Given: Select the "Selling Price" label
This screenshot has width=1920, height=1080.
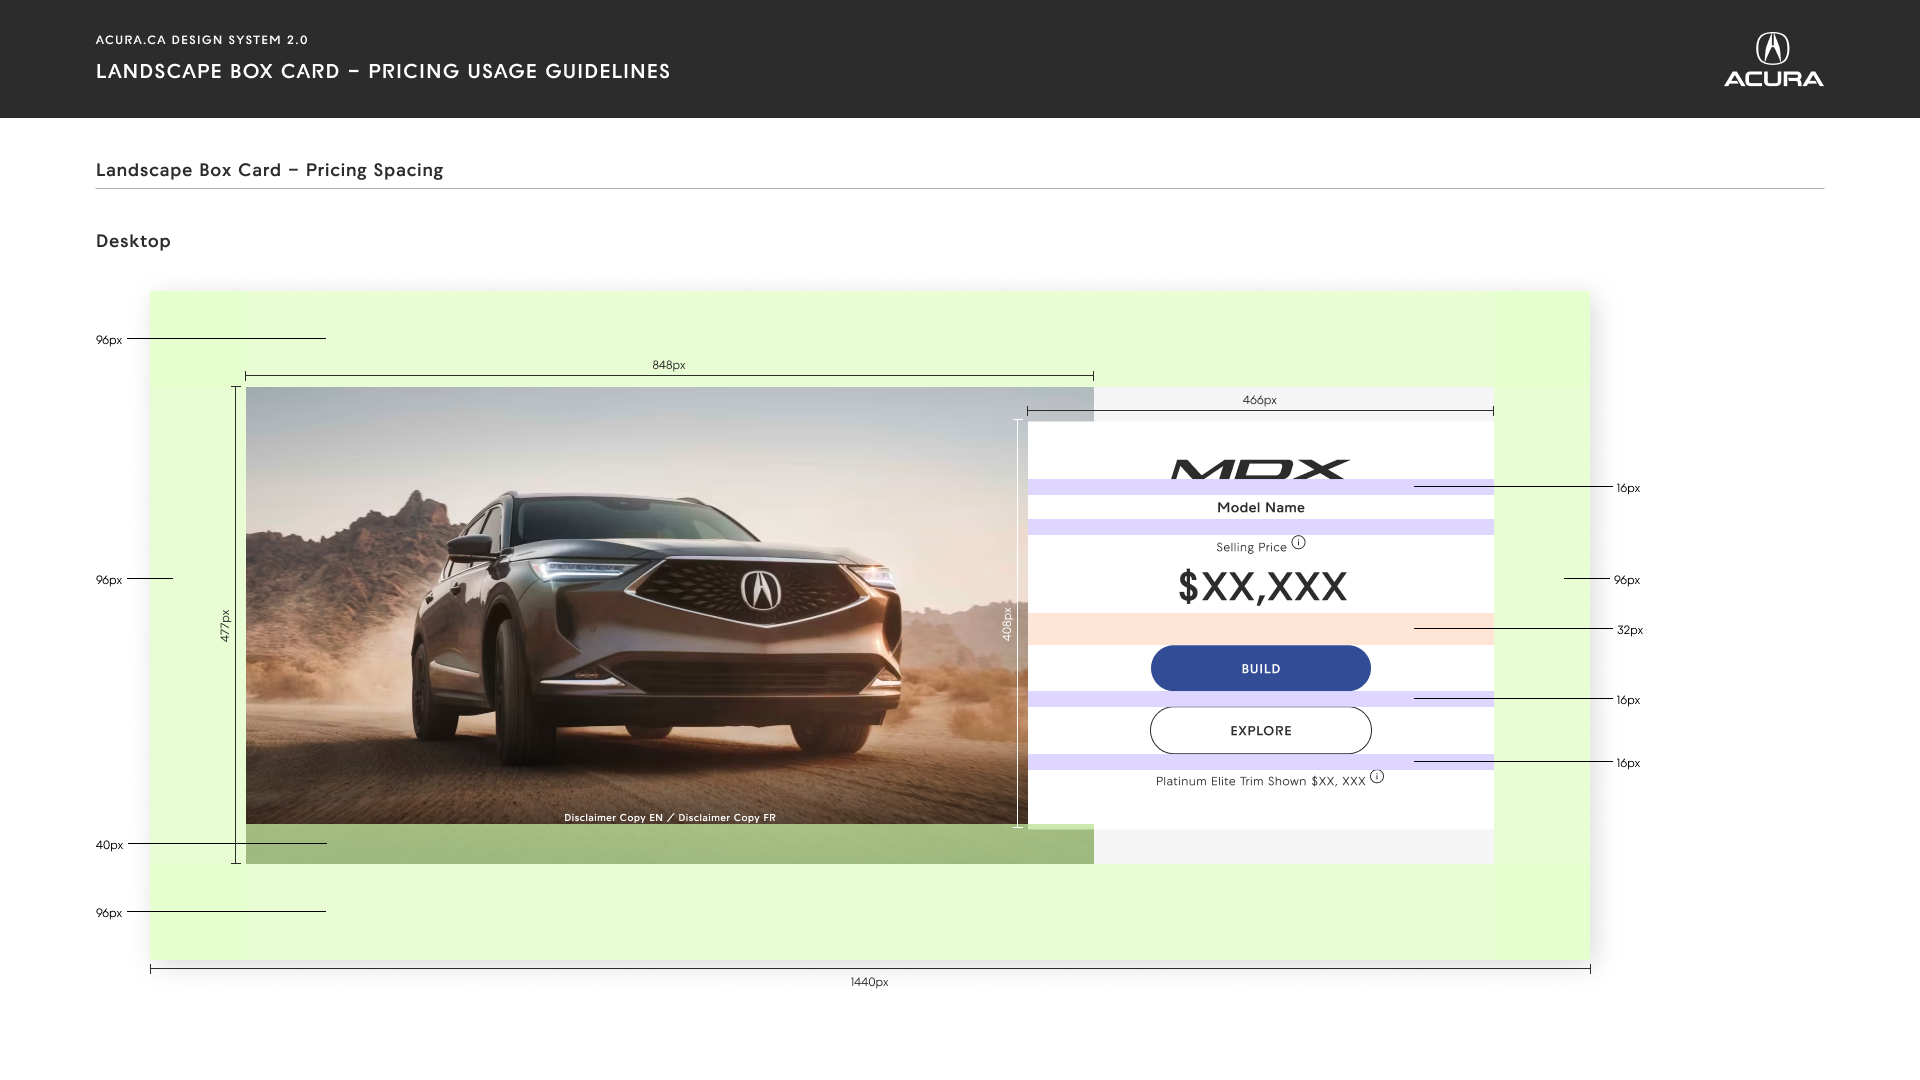Looking at the screenshot, I should [1251, 547].
